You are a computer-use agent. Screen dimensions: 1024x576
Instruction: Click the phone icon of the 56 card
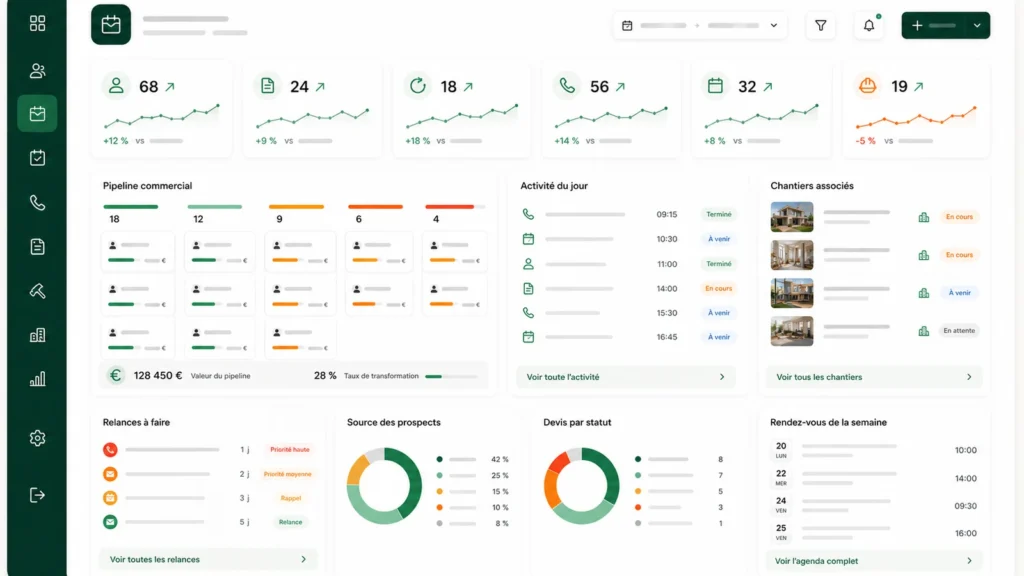567,86
